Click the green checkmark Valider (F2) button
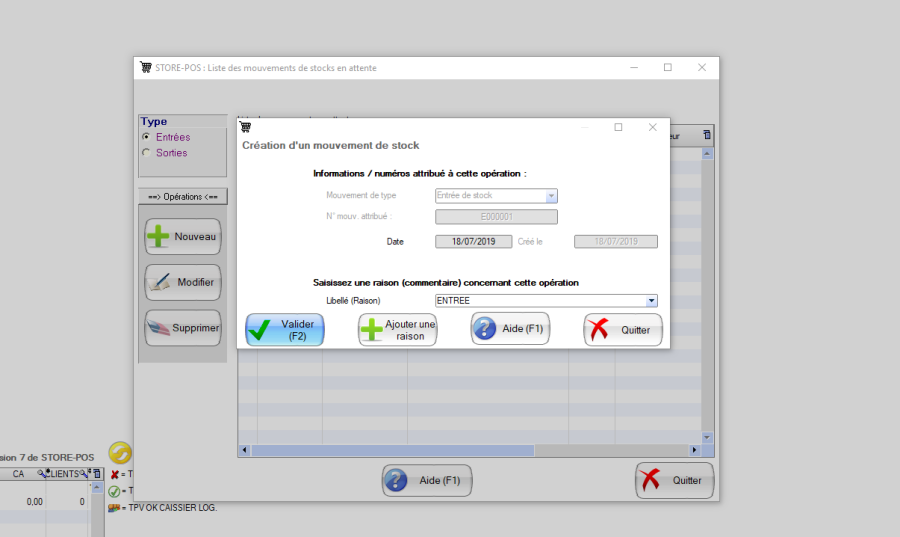This screenshot has width=900, height=537. coord(285,330)
